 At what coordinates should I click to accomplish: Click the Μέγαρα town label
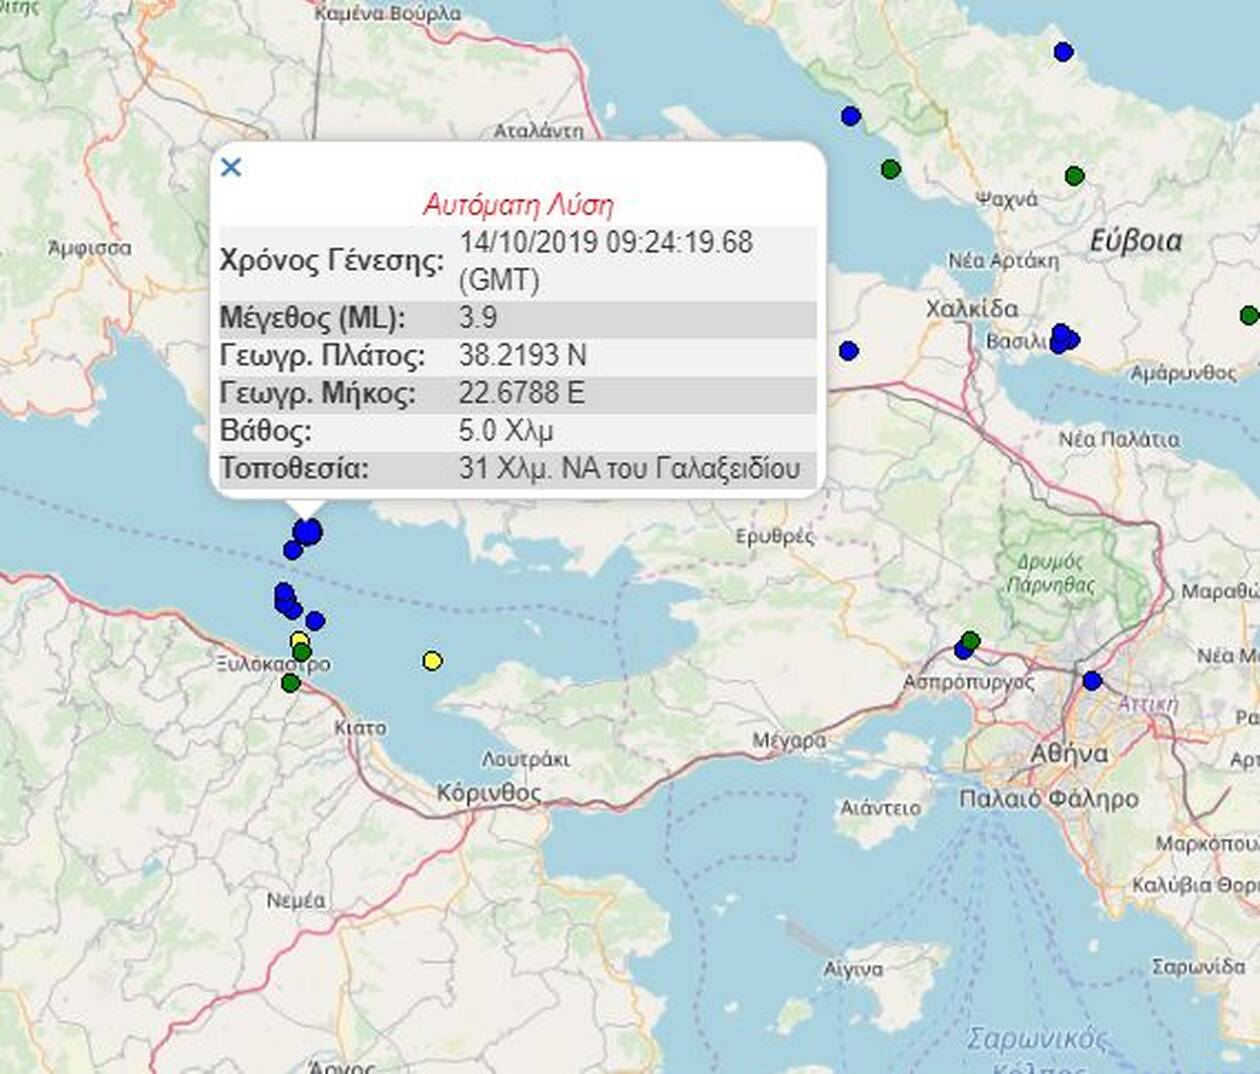tap(789, 740)
